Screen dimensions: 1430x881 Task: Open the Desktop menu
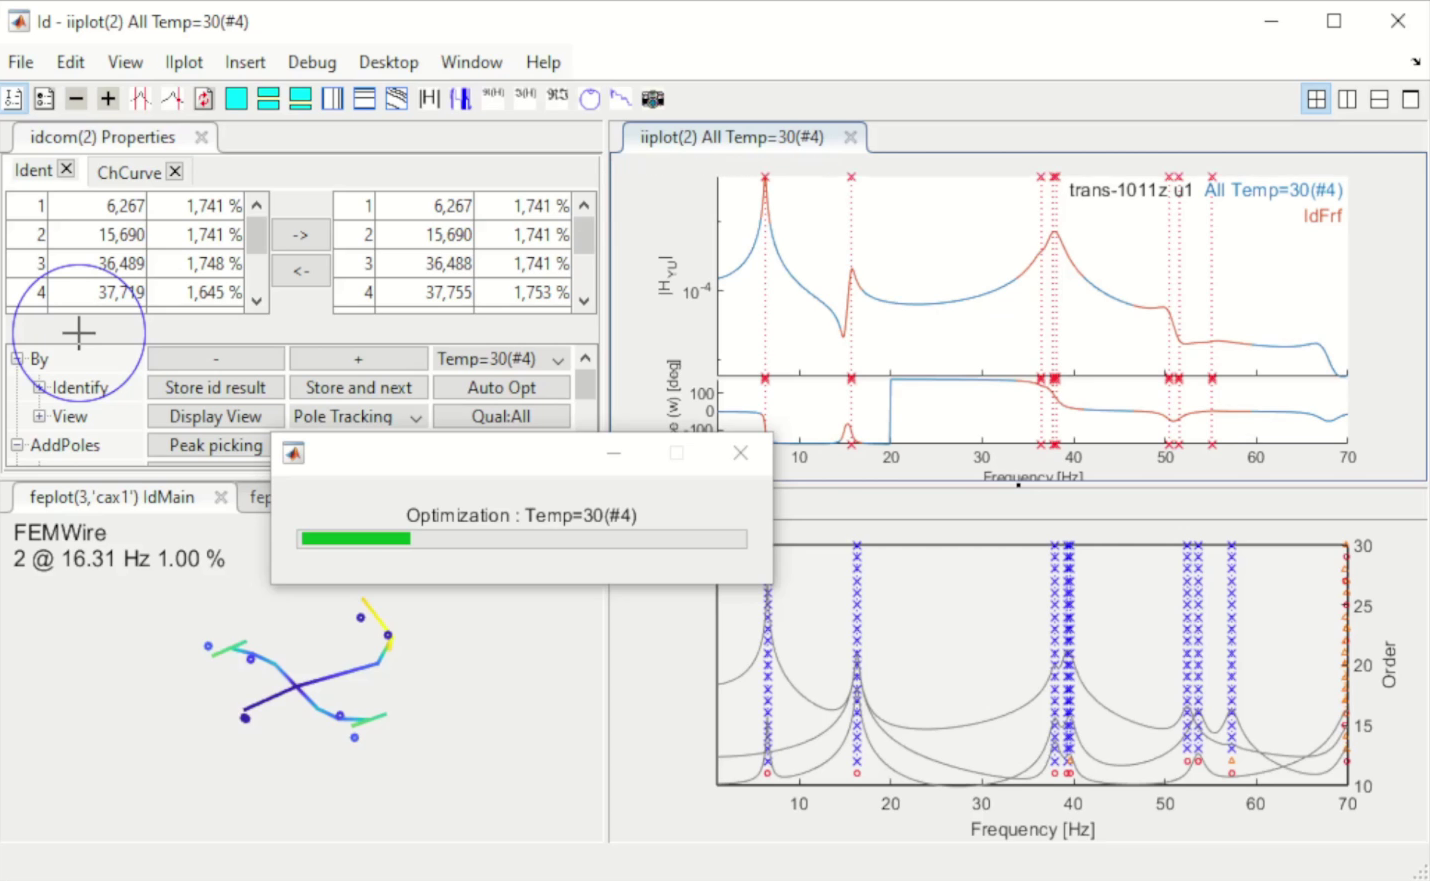tap(388, 62)
